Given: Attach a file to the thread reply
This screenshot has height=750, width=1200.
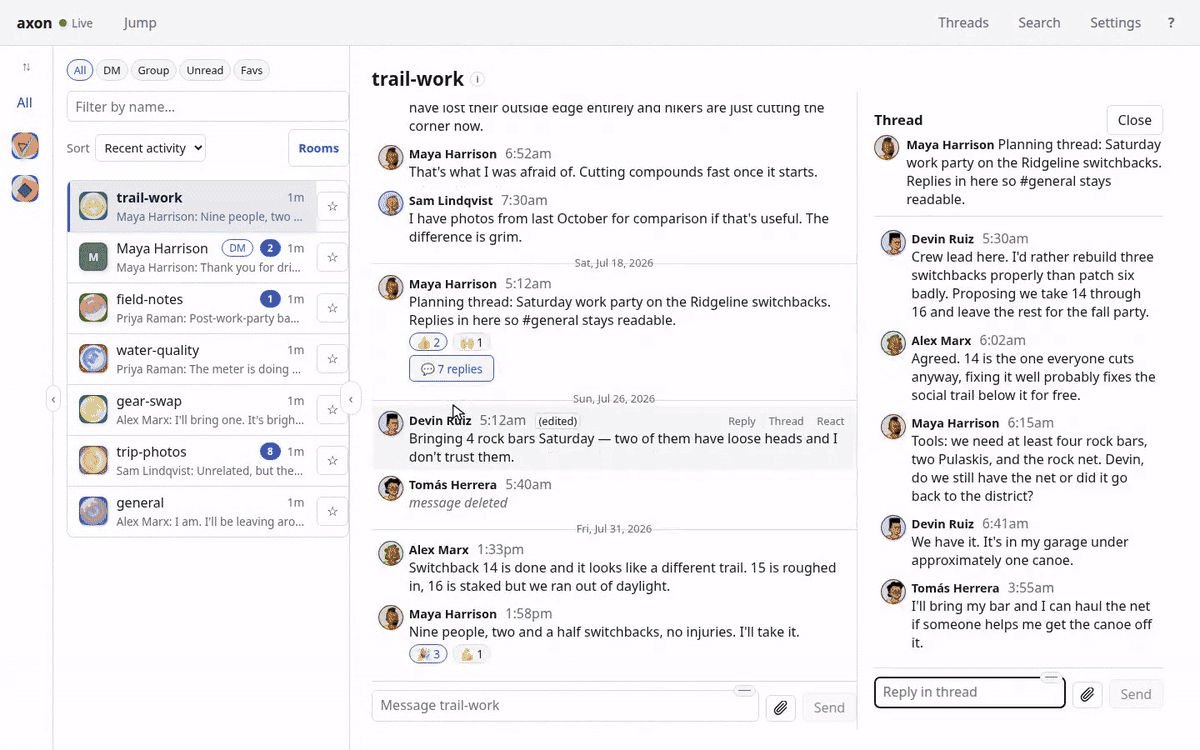Looking at the screenshot, I should [1088, 694].
